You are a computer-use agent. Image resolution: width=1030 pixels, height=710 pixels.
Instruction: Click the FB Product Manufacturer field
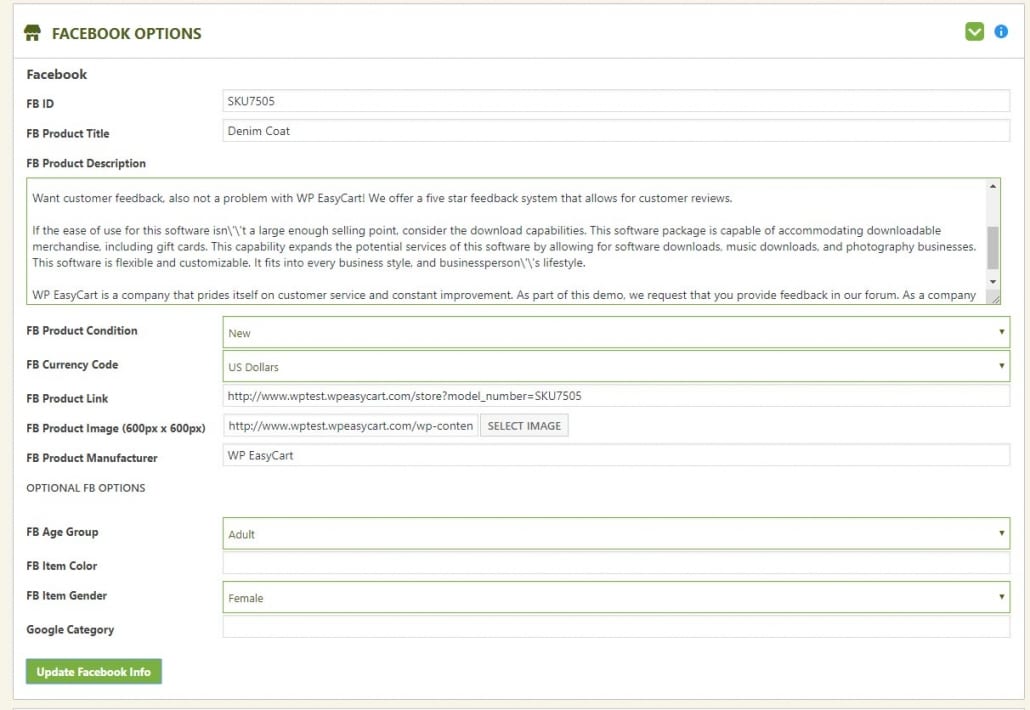tap(615, 455)
